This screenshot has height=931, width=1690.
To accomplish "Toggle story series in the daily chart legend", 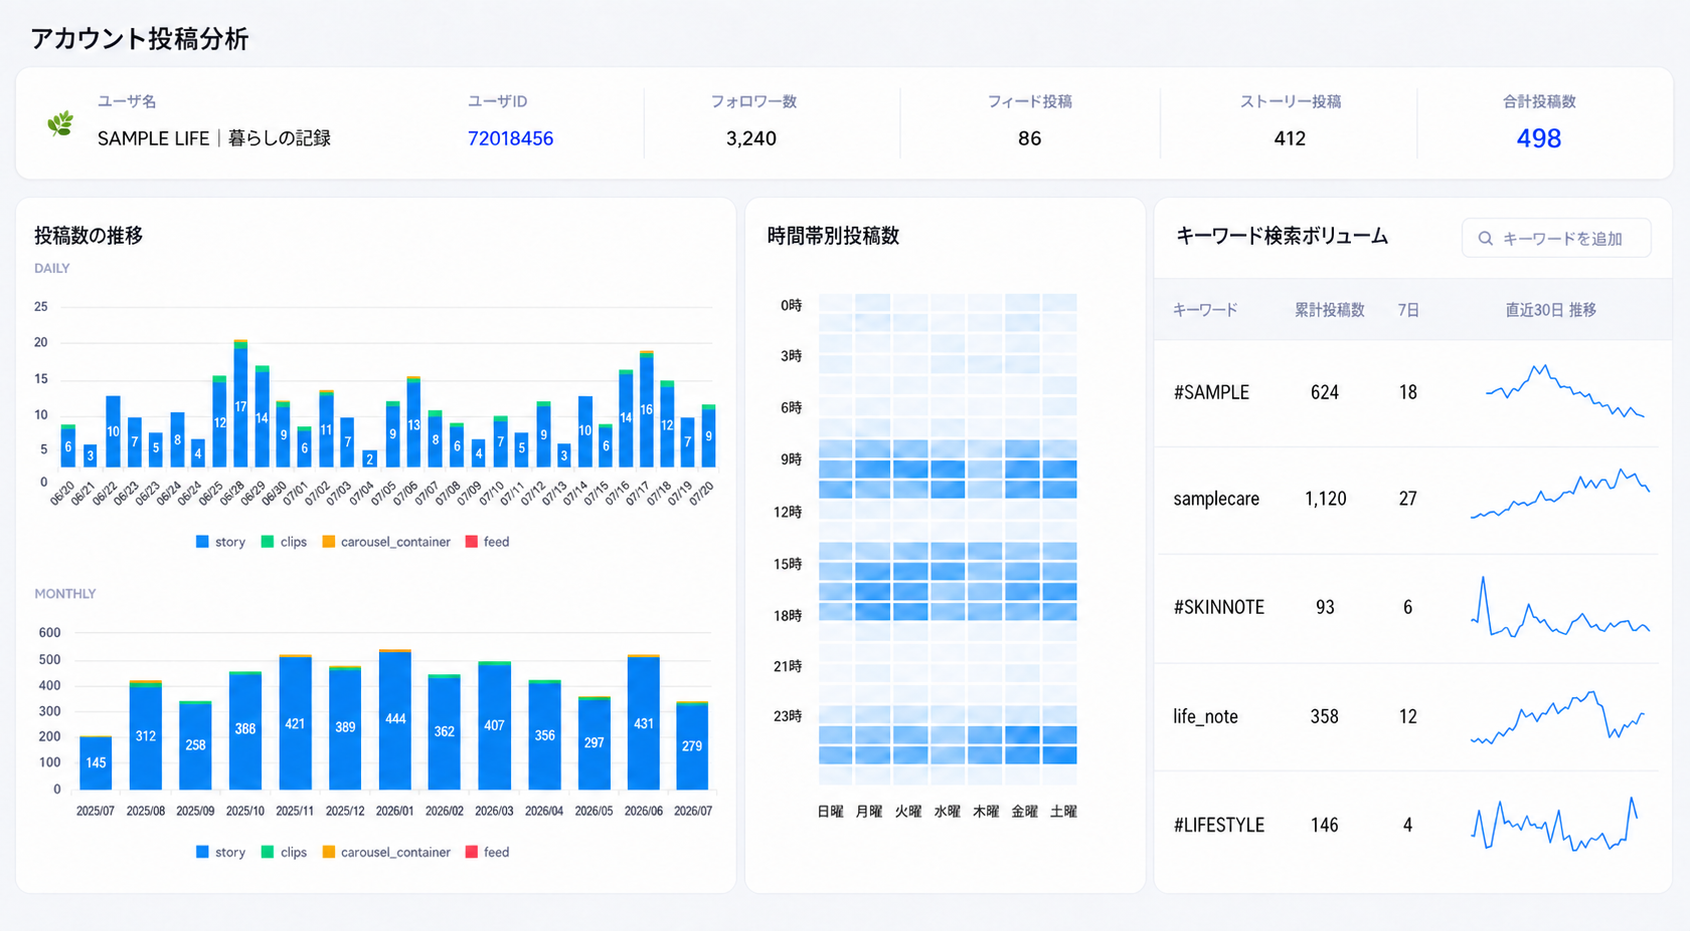I will [x=220, y=542].
